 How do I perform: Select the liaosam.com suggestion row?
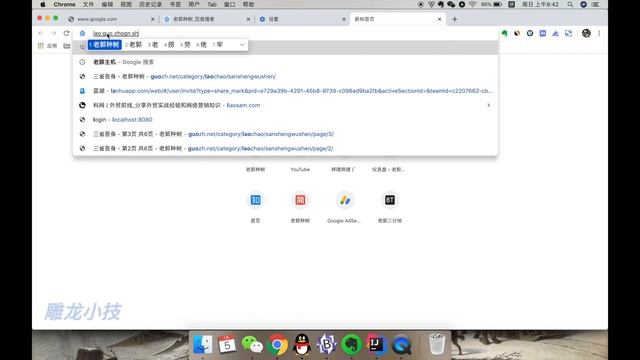pos(285,105)
